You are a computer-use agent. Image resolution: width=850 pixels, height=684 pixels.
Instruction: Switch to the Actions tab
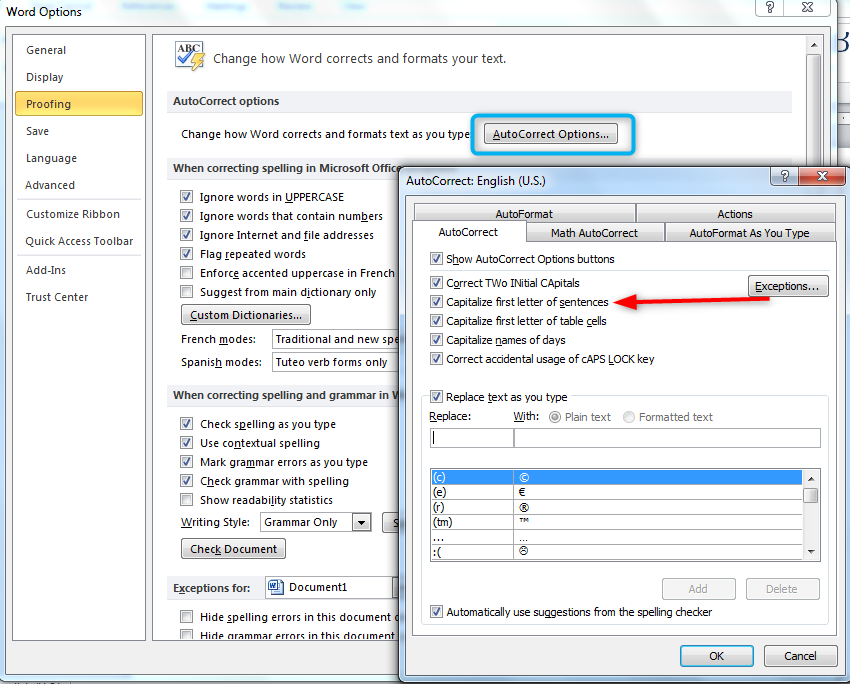pos(735,214)
